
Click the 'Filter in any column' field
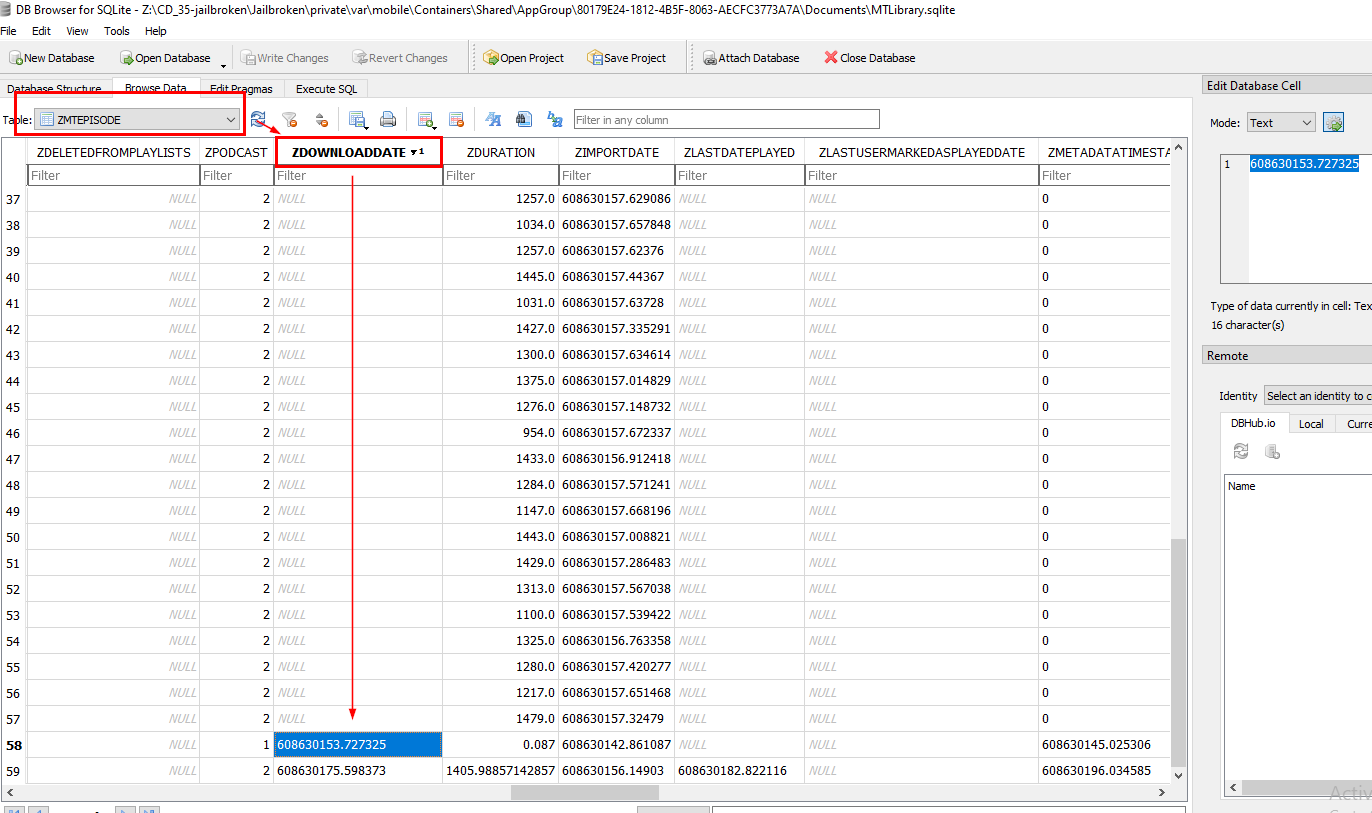point(726,120)
